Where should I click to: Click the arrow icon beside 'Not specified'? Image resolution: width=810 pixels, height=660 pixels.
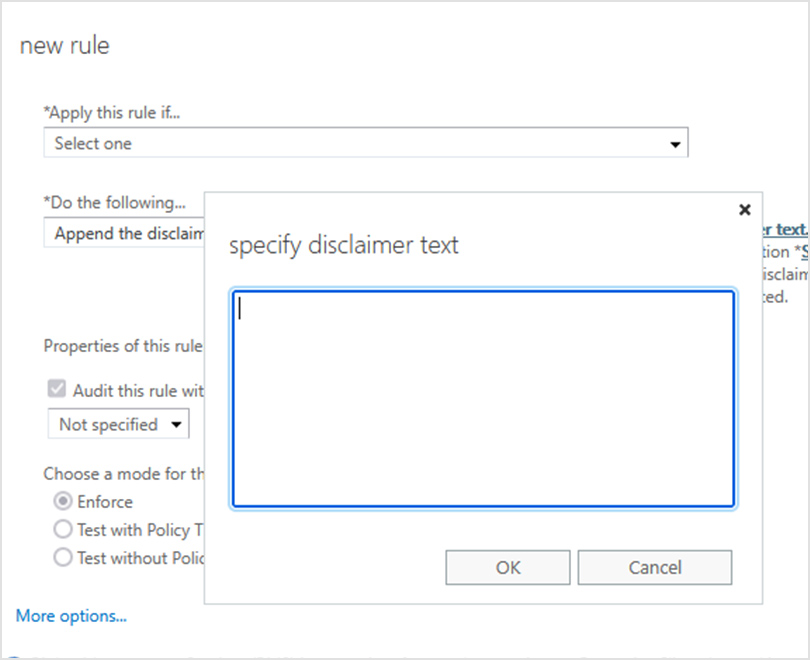coord(176,425)
